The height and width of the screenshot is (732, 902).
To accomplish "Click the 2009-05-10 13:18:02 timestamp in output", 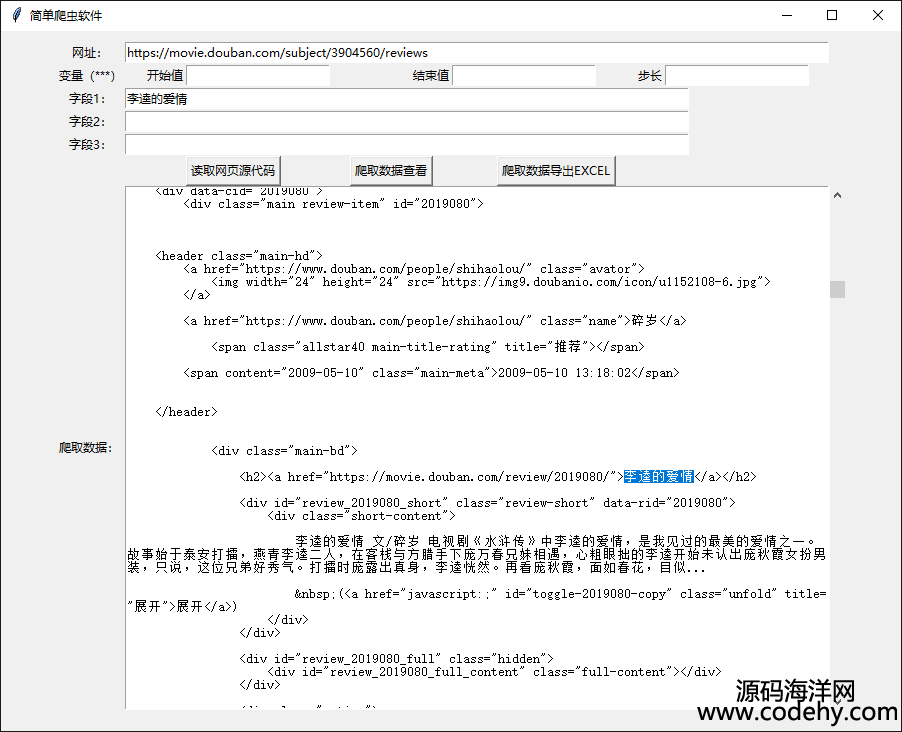I will [569, 373].
